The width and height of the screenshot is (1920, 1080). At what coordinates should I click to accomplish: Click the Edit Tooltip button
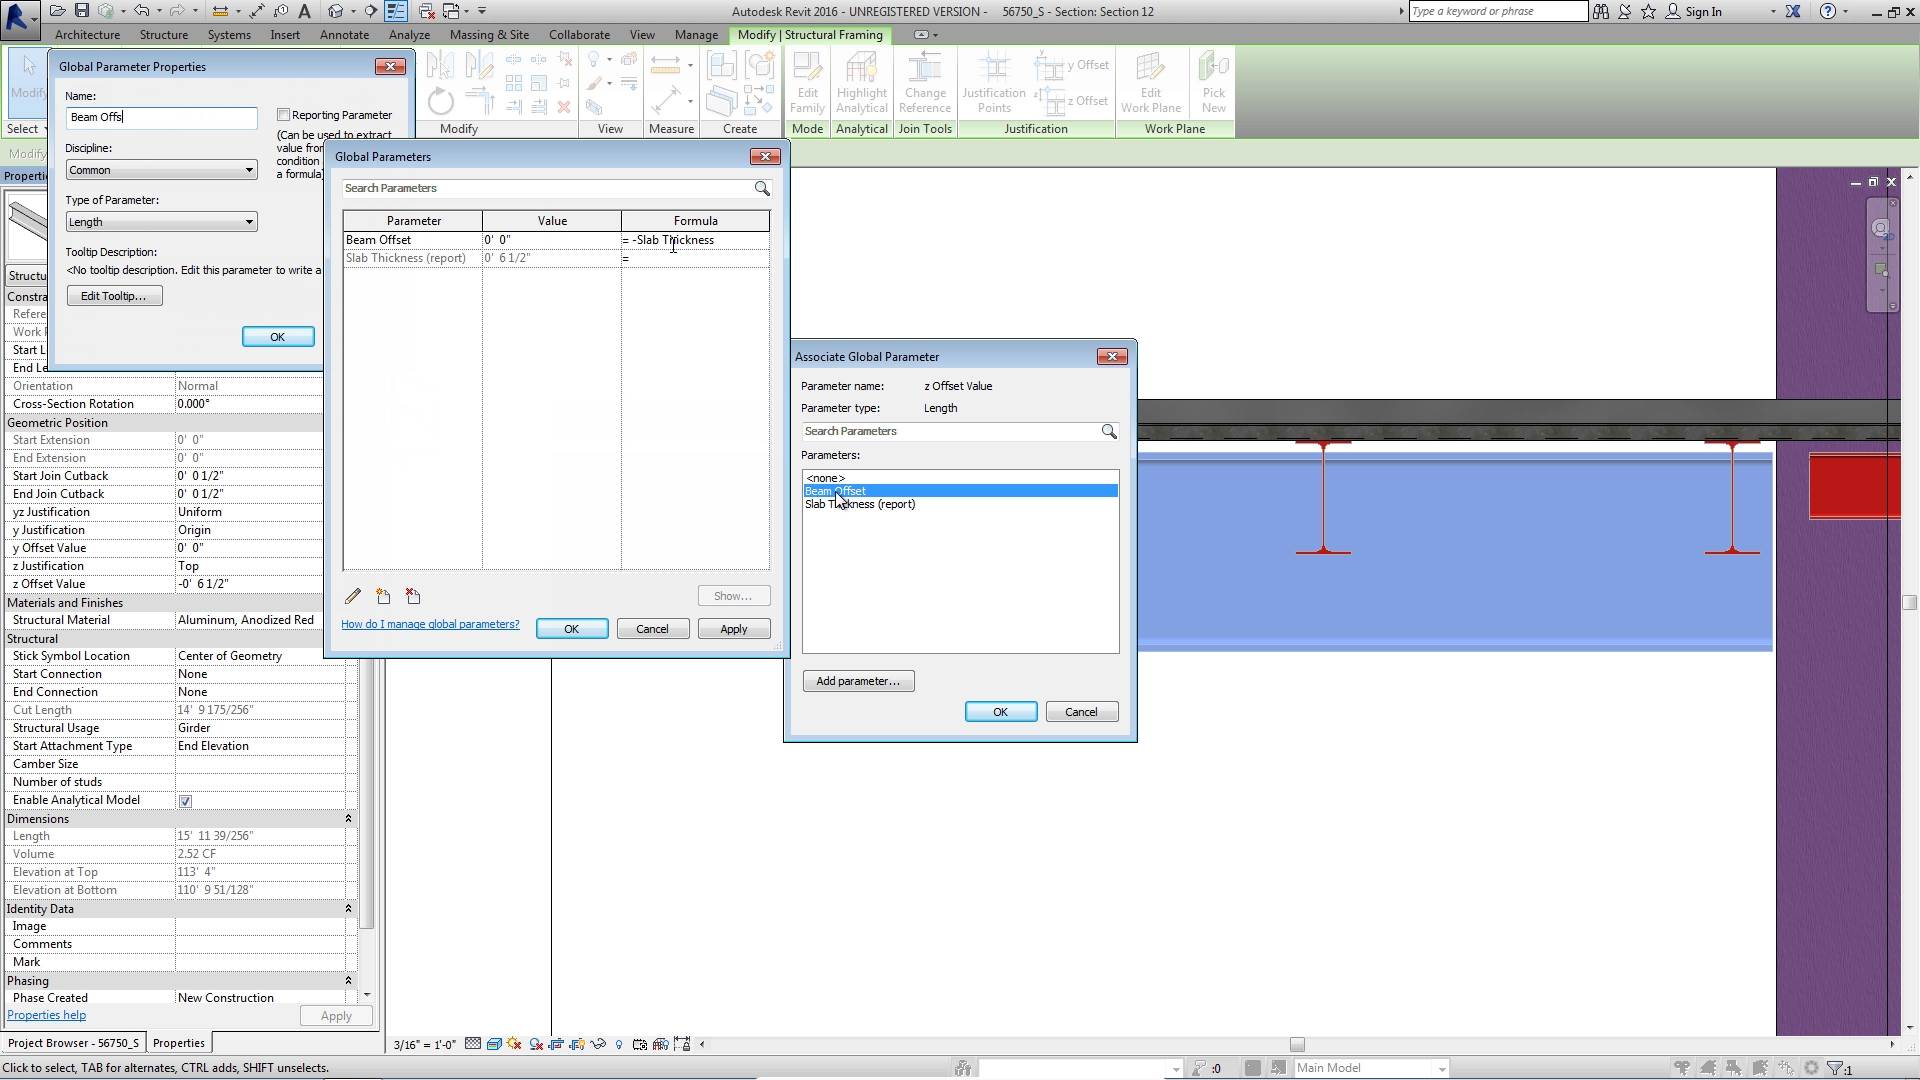[x=114, y=296]
